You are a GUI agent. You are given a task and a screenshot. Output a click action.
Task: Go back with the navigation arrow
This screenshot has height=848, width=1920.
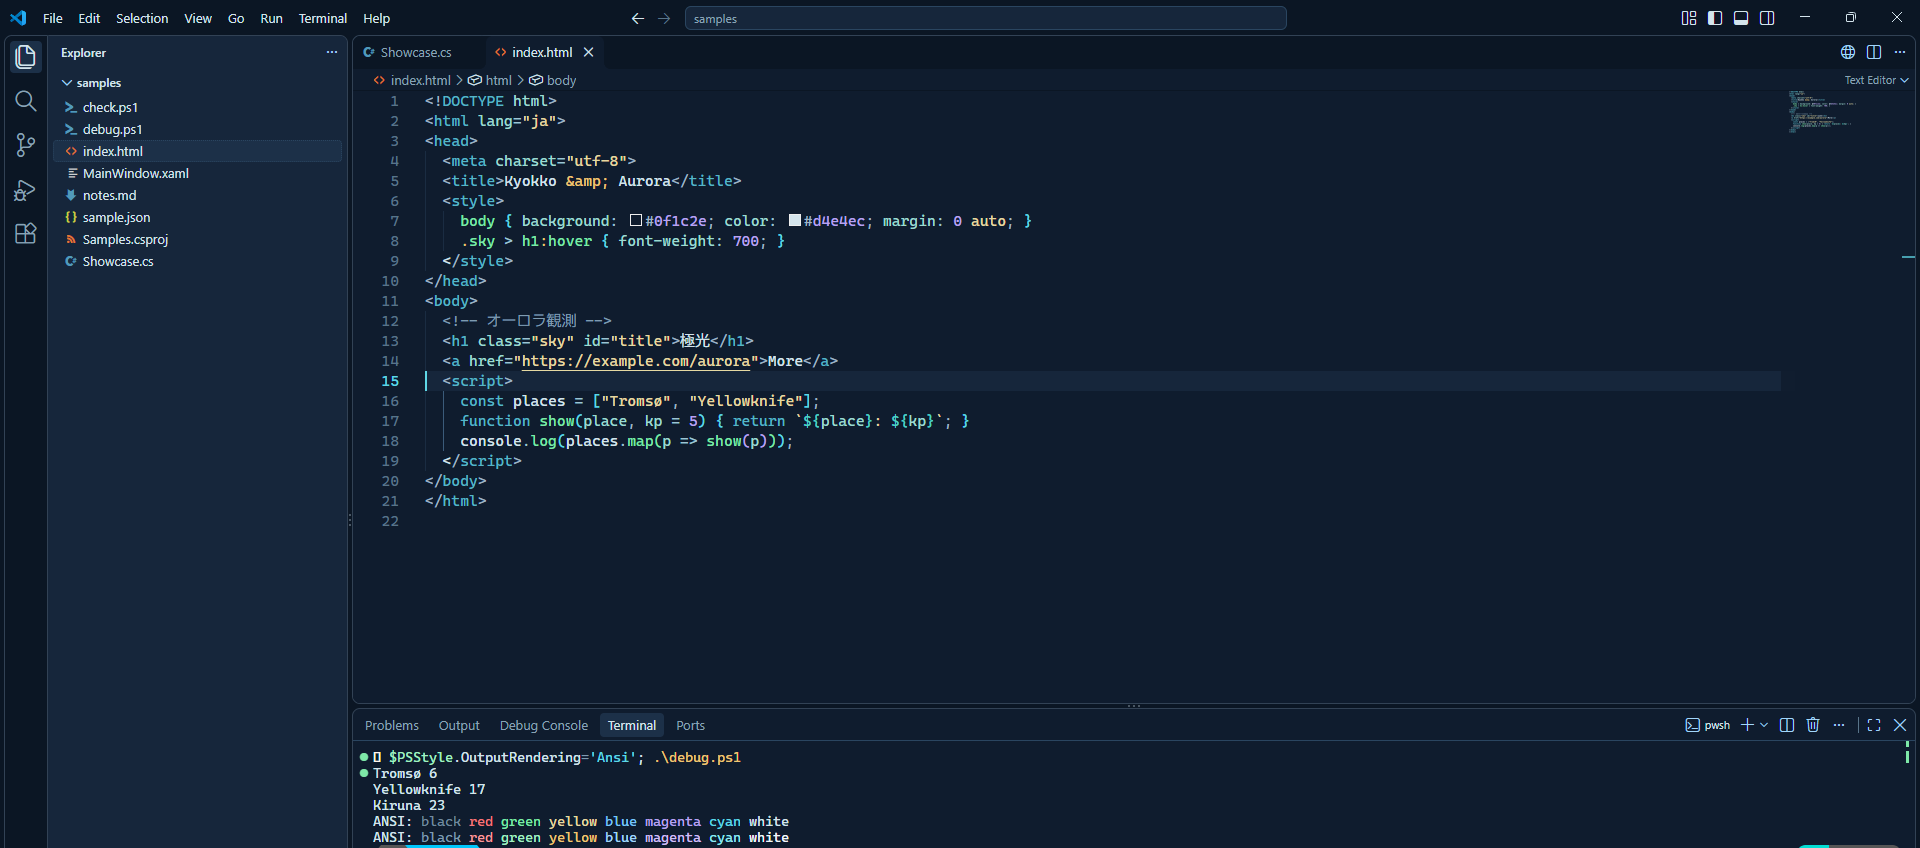point(638,18)
